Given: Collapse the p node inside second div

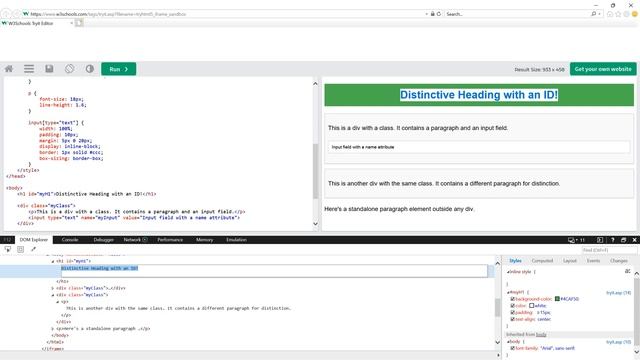Looking at the screenshot, I should tap(58, 302).
